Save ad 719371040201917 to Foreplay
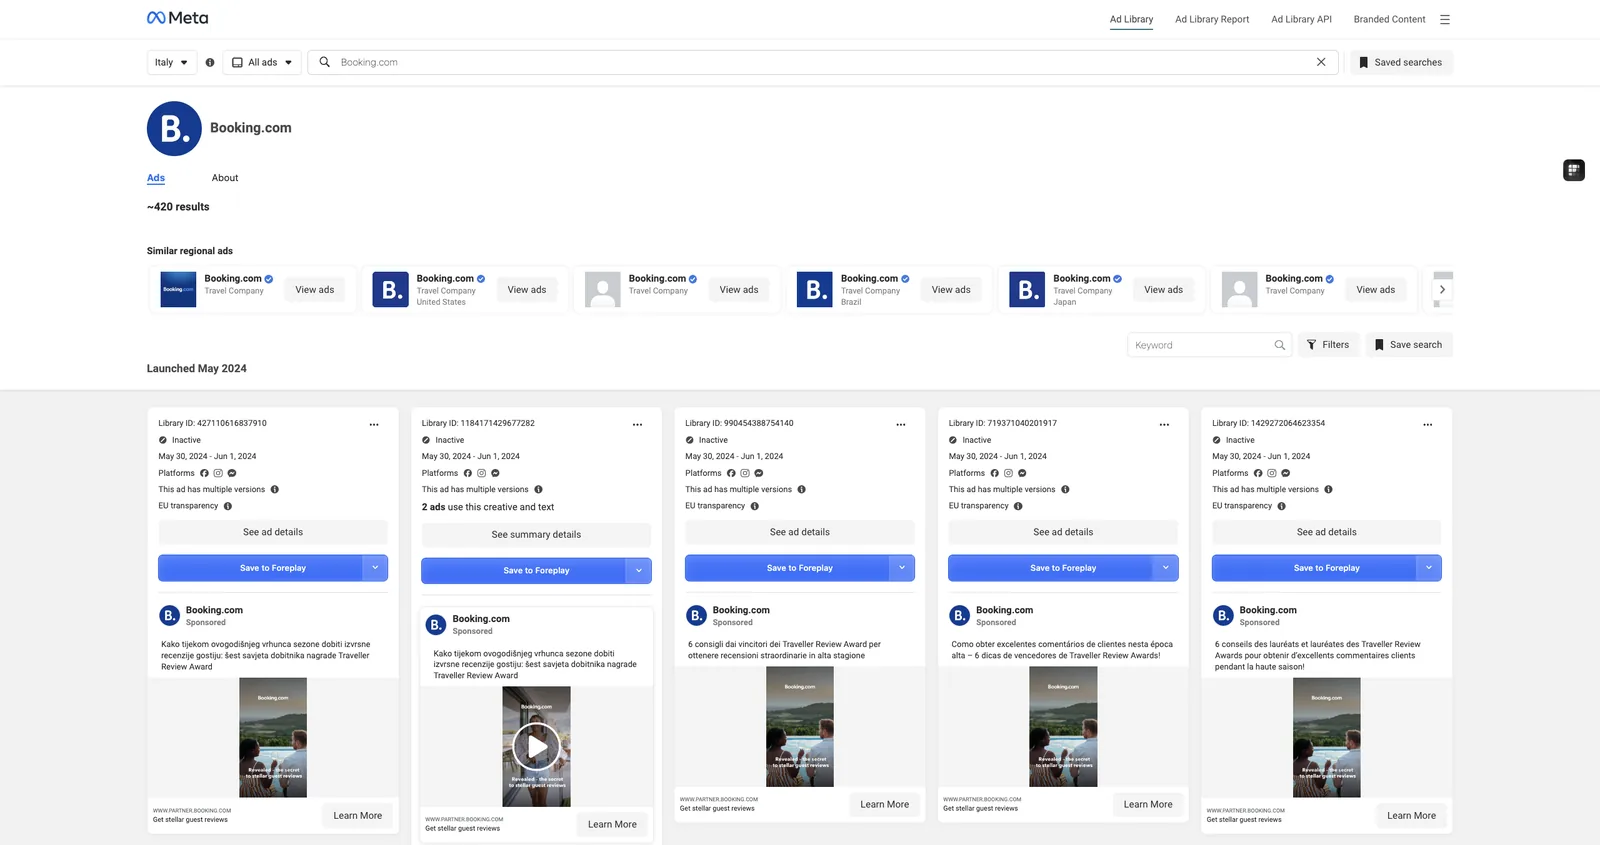Screen dimensions: 1600x845 (1051, 568)
